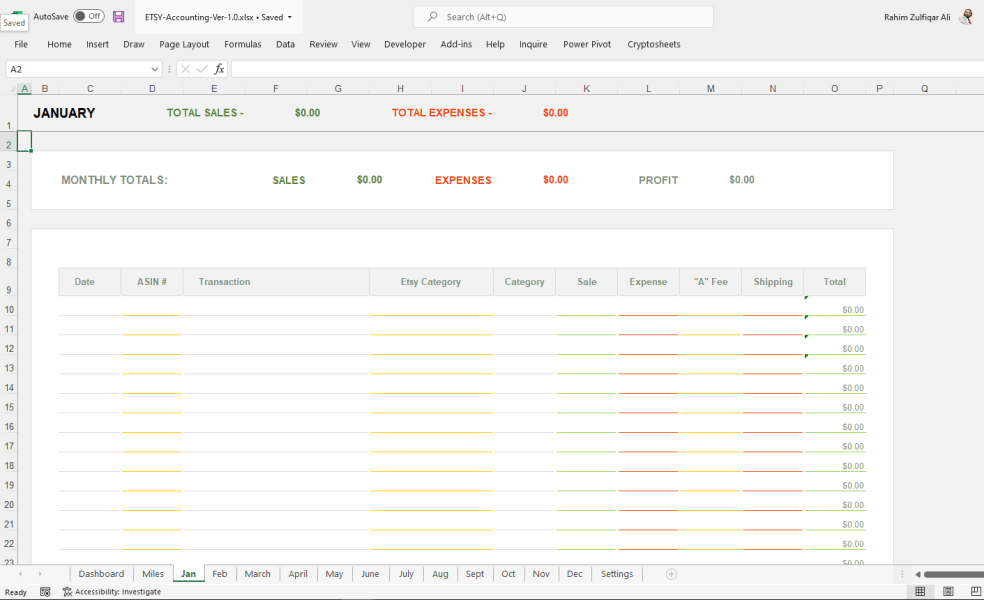Click inside the Search (Alt+Q) box
This screenshot has width=984, height=600.
562,16
